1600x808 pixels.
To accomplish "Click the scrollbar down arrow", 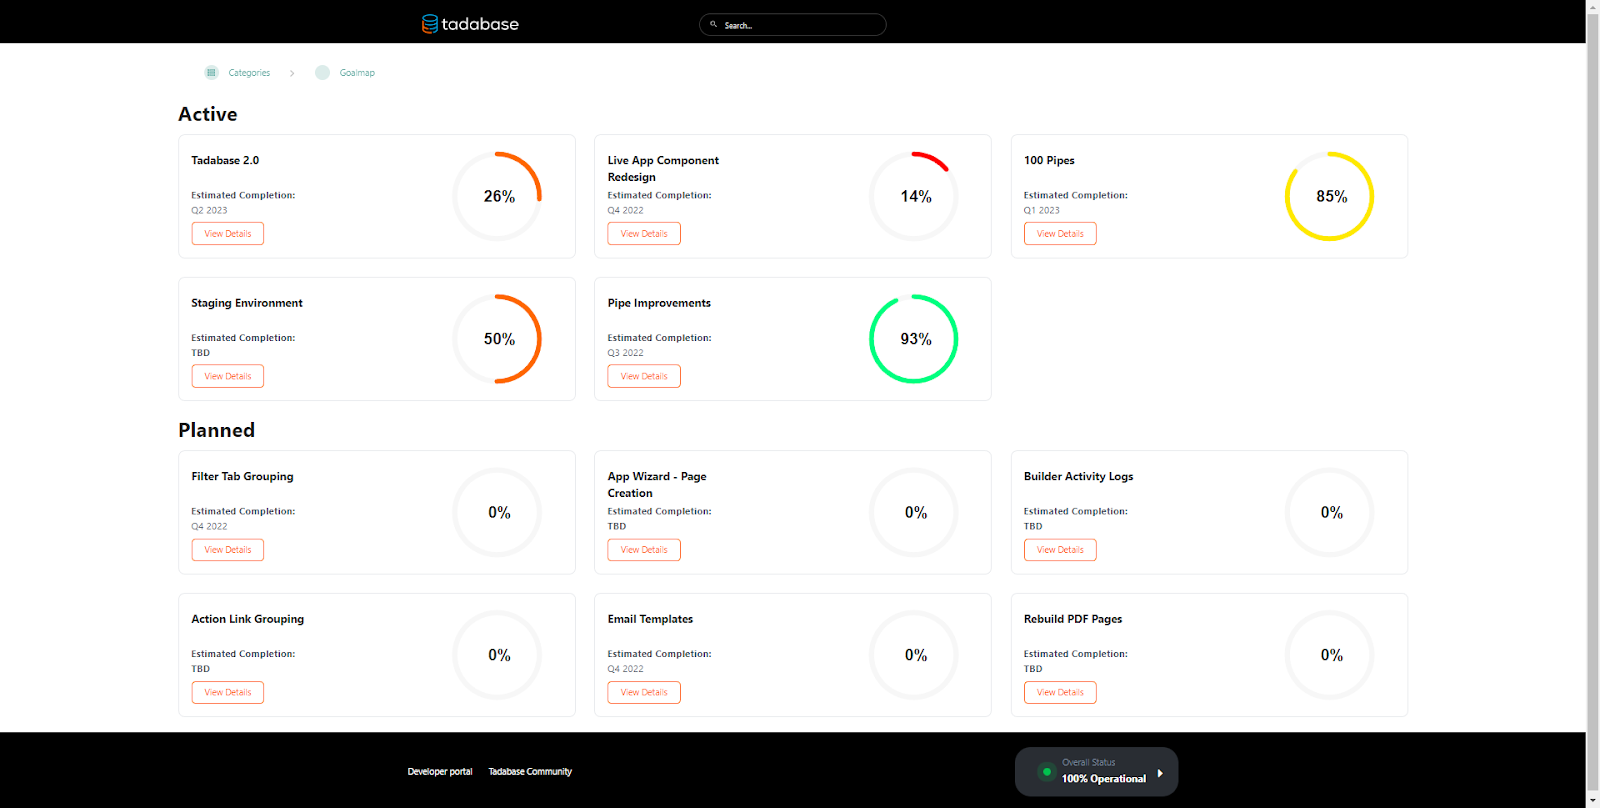I will pos(1593,801).
